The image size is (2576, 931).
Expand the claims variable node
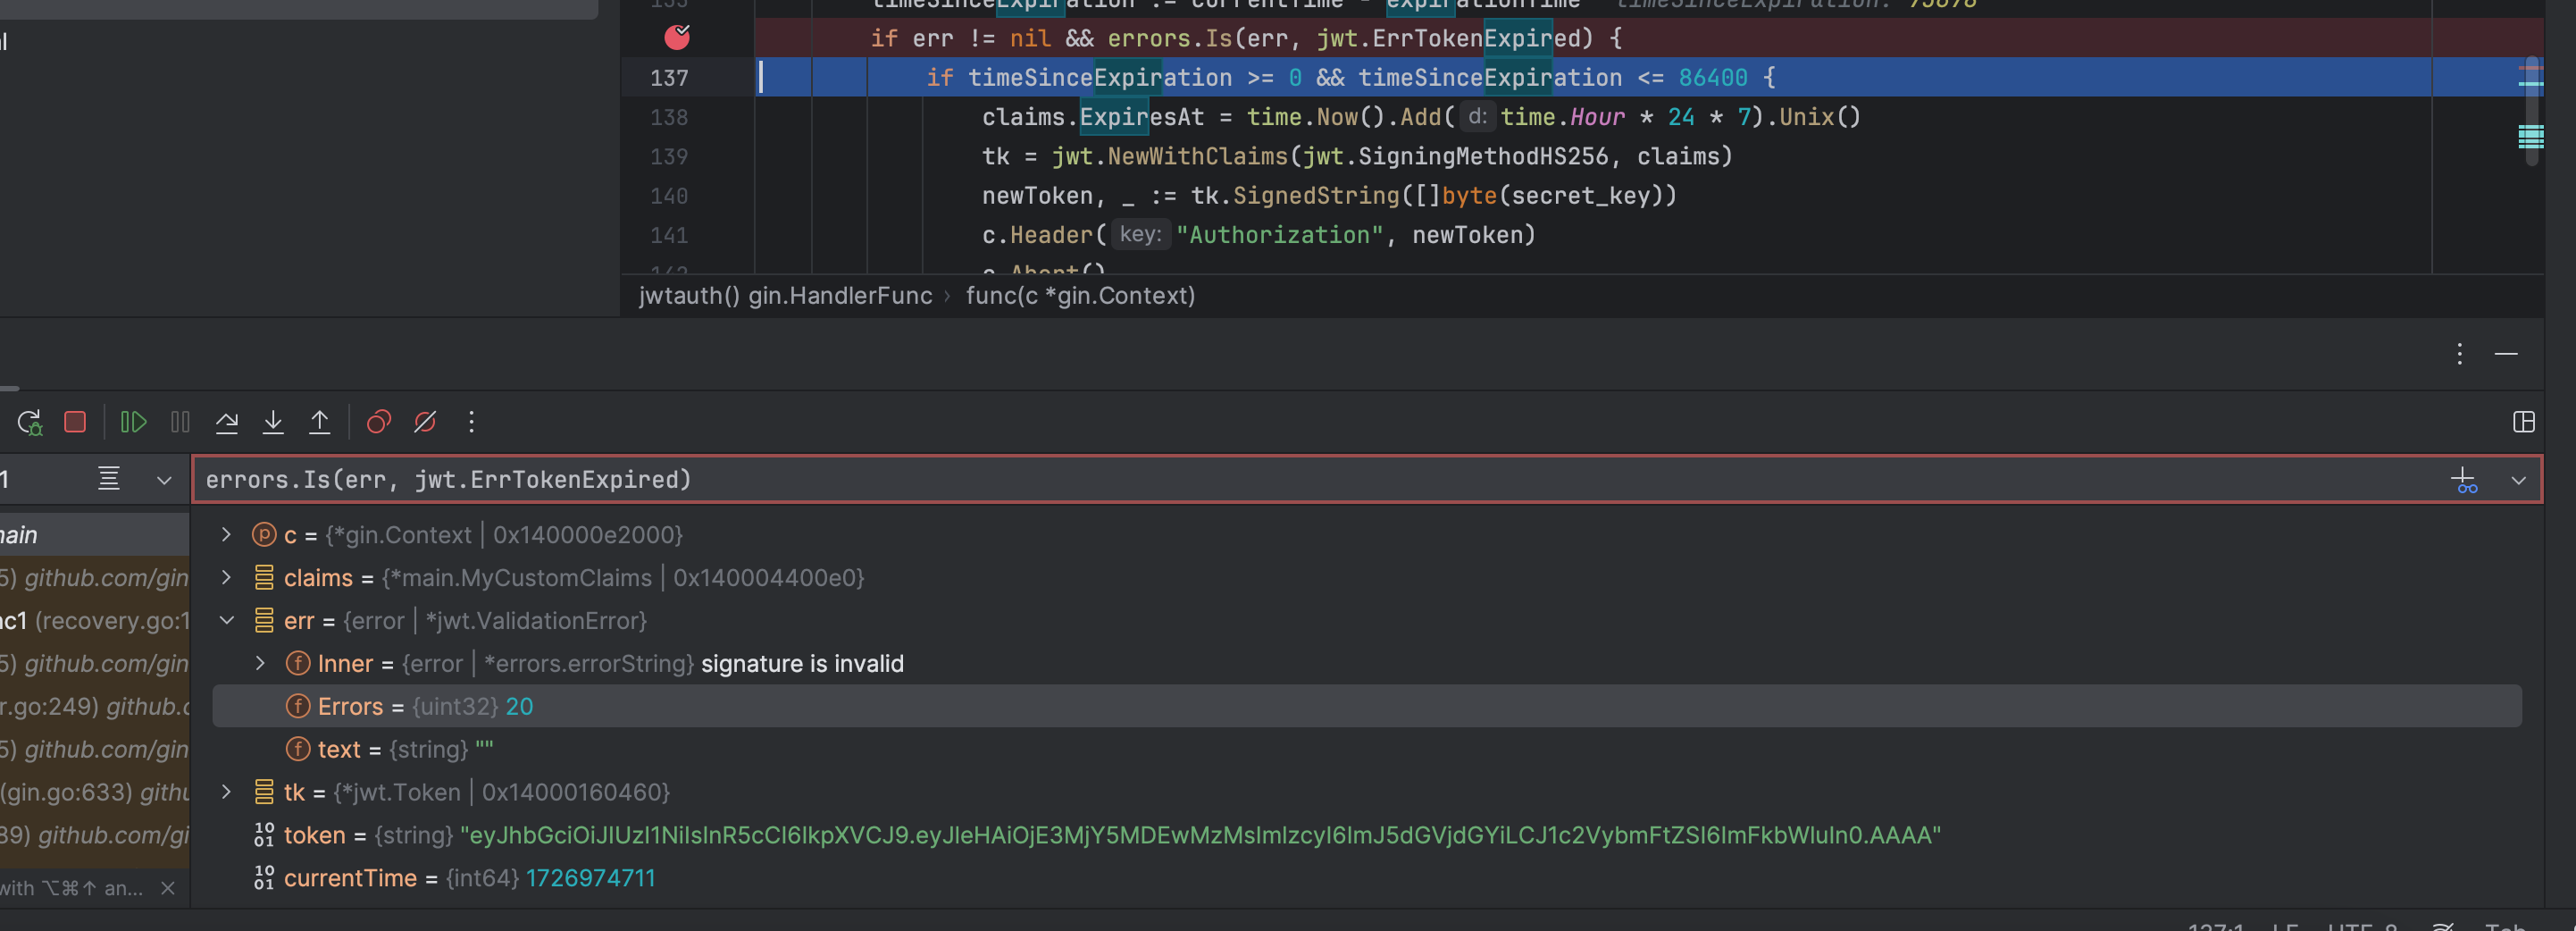pyautogui.click(x=226, y=578)
